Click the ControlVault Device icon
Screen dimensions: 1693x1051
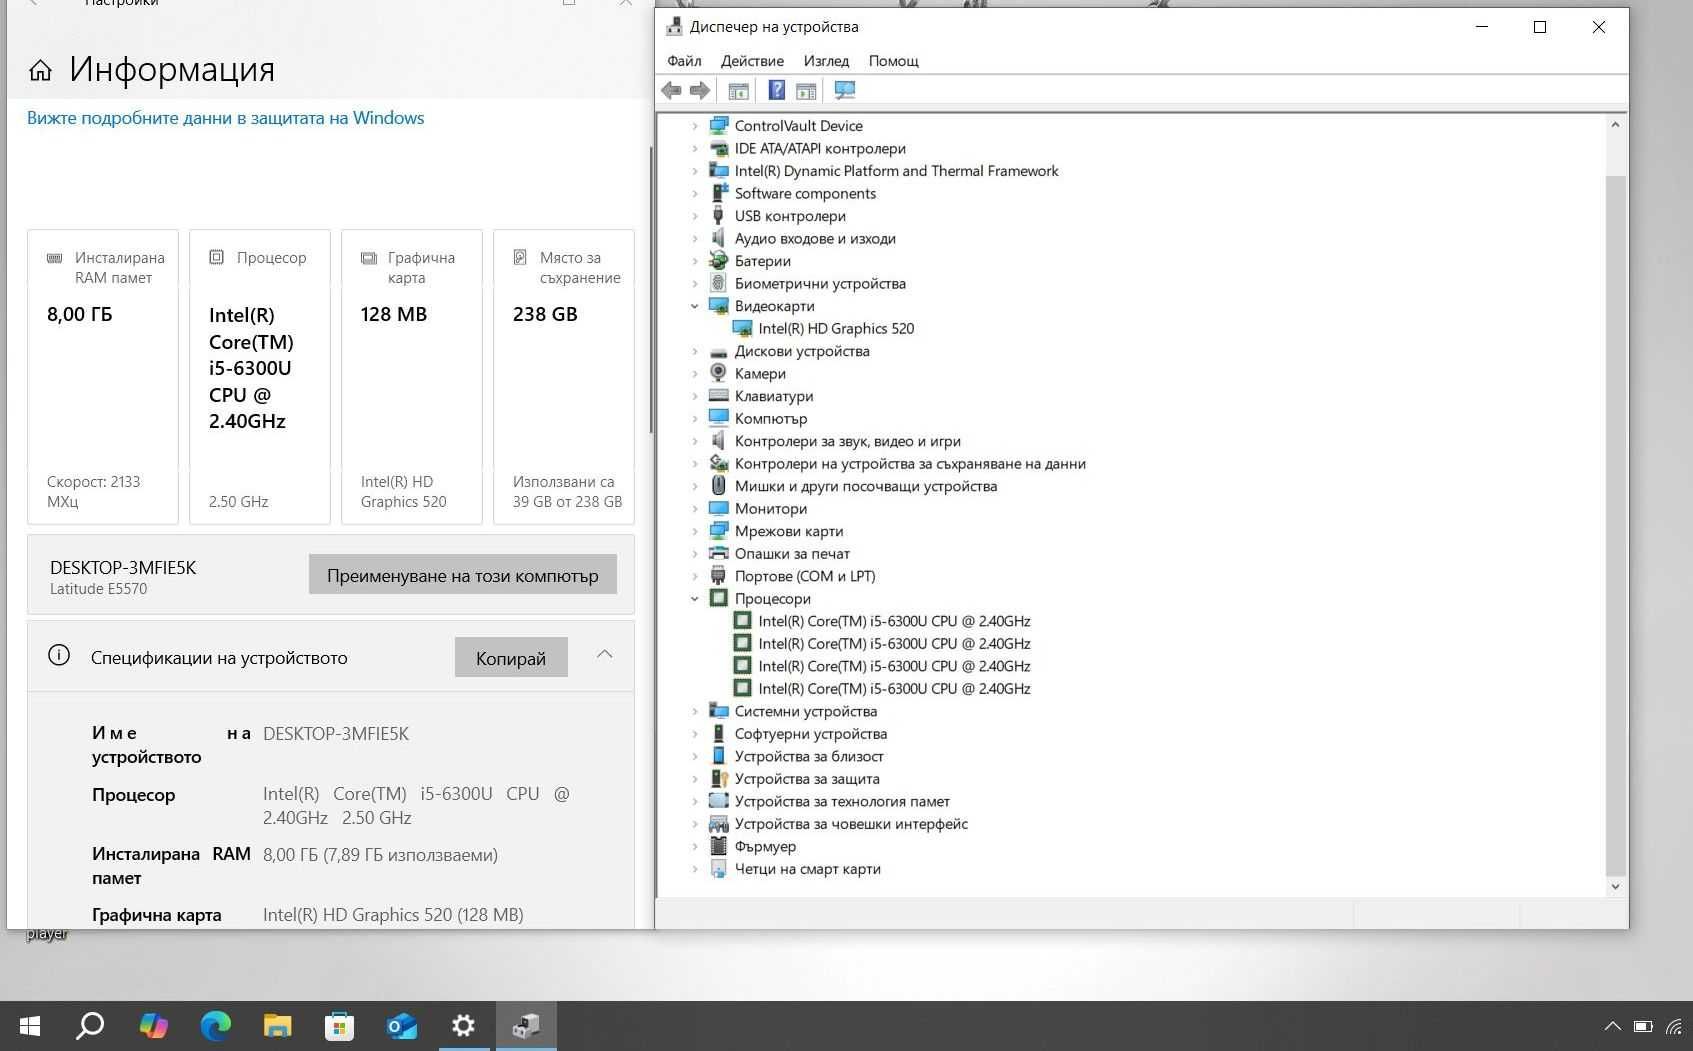click(x=718, y=125)
